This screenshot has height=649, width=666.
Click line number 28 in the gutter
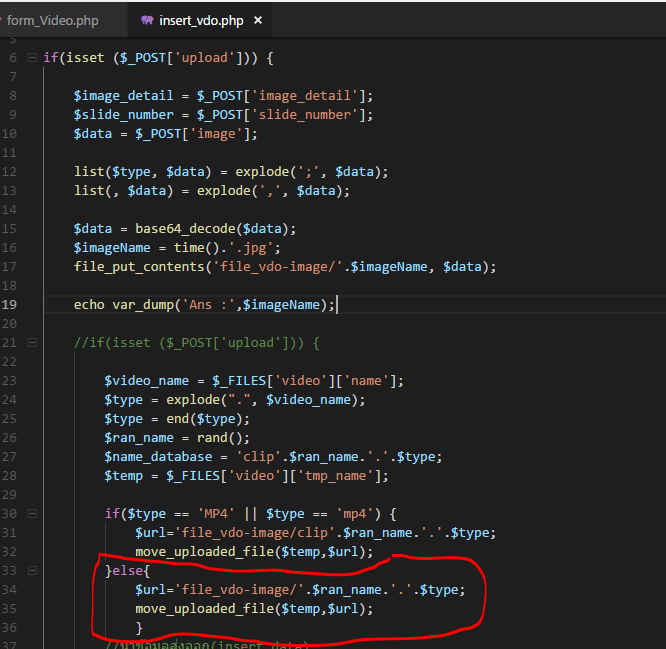pyautogui.click(x=11, y=476)
